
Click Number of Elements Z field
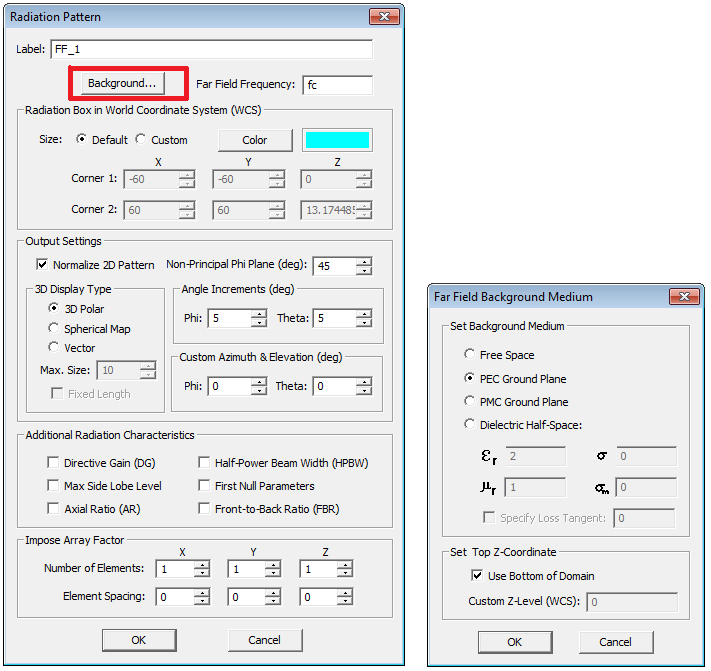click(x=318, y=569)
